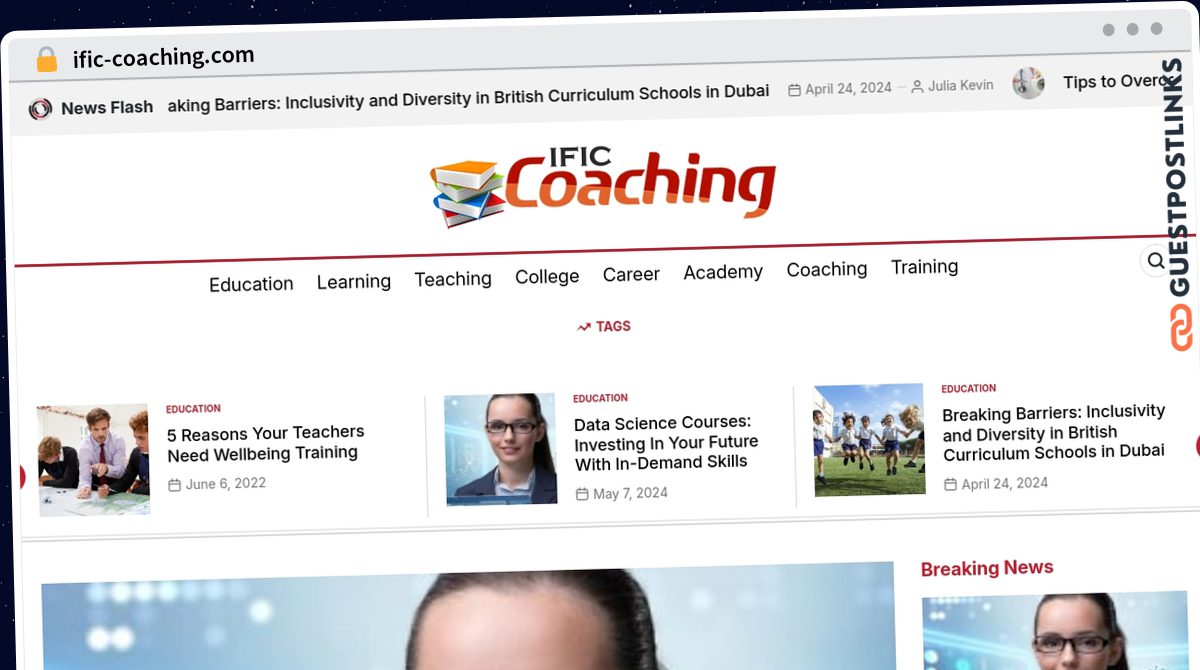Click the Breaking News sidebar thumbnail
The width and height of the screenshot is (1200, 670).
1055,632
